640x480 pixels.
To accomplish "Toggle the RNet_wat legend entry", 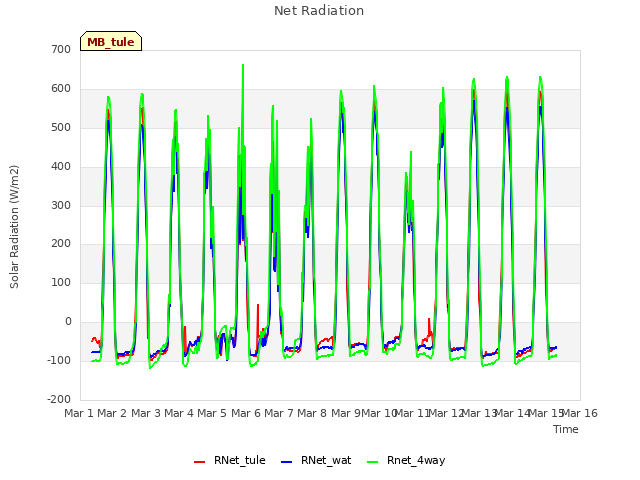I will click(316, 460).
